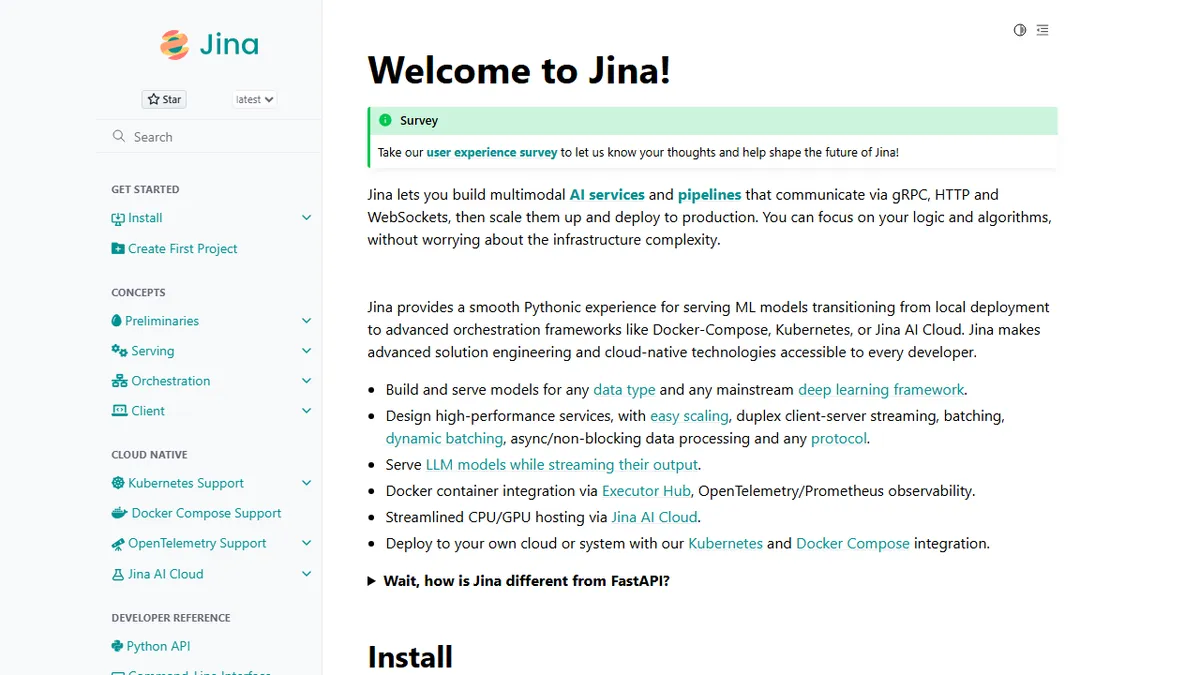Click the Install sidebar icon
Viewport: 1200px width, 675px height.
118,218
